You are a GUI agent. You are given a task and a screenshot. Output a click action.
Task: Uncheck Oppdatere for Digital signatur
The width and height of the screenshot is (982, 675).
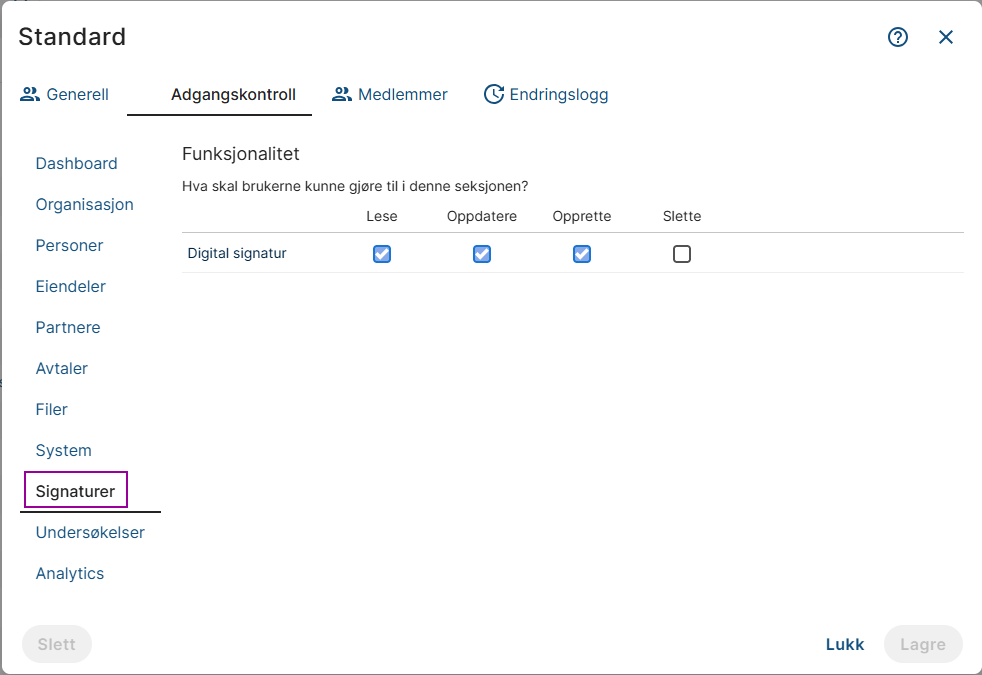(482, 254)
